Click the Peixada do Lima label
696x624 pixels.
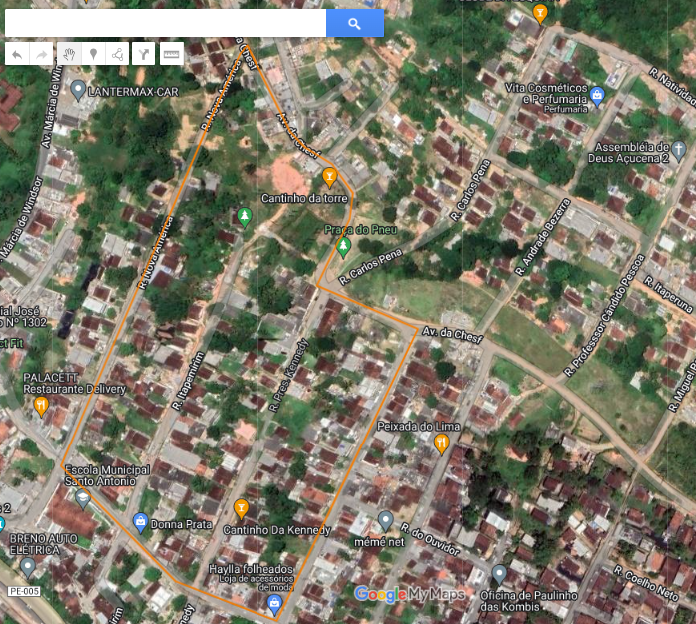pos(419,427)
